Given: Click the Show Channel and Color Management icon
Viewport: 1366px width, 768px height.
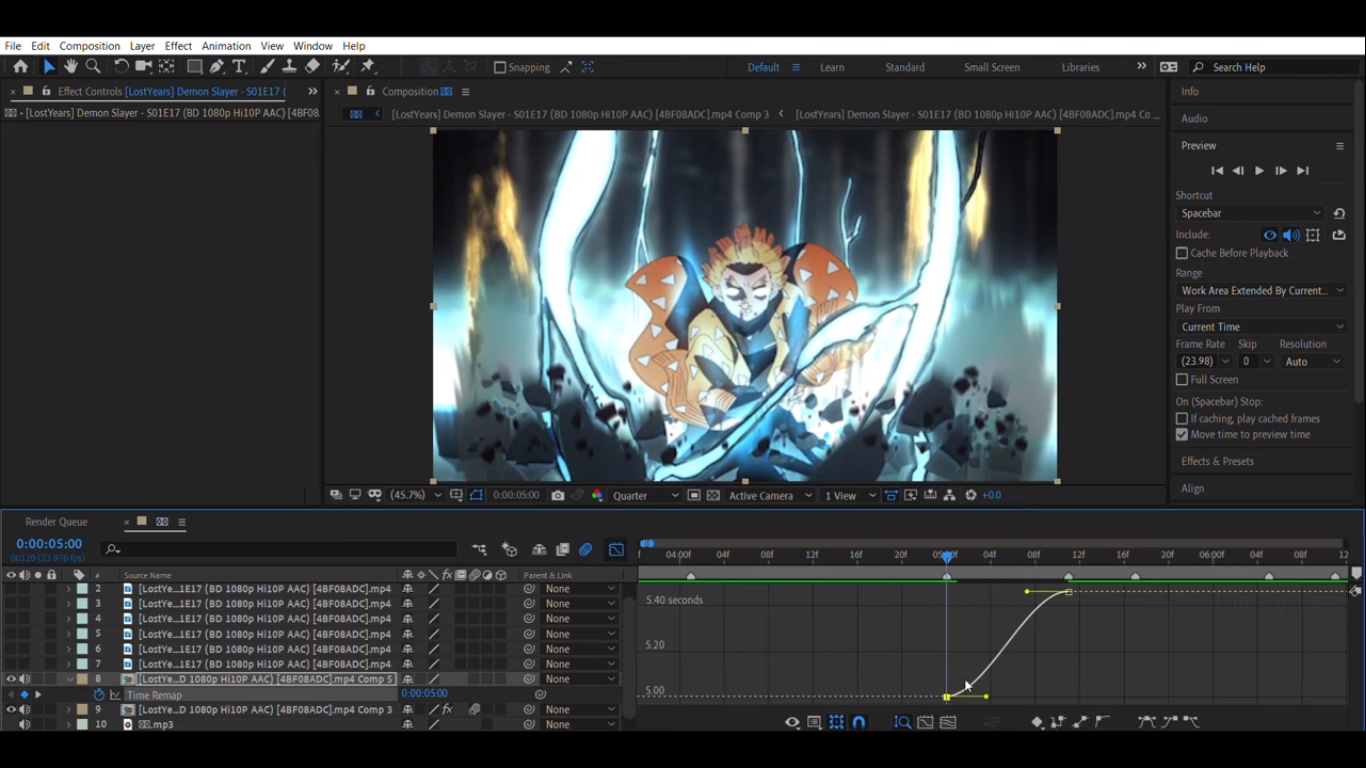Looking at the screenshot, I should [x=597, y=495].
